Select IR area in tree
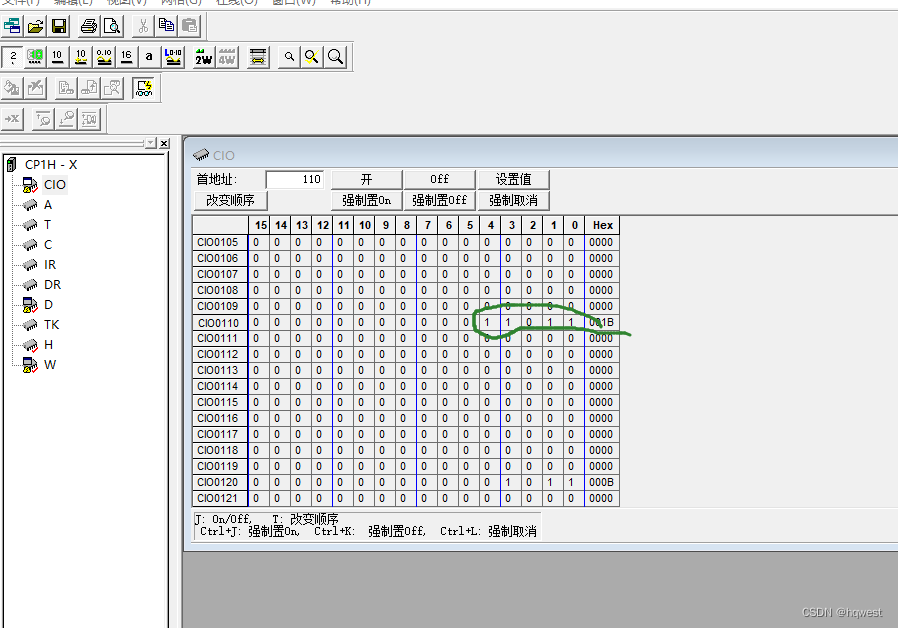This screenshot has width=898, height=628. (50, 265)
